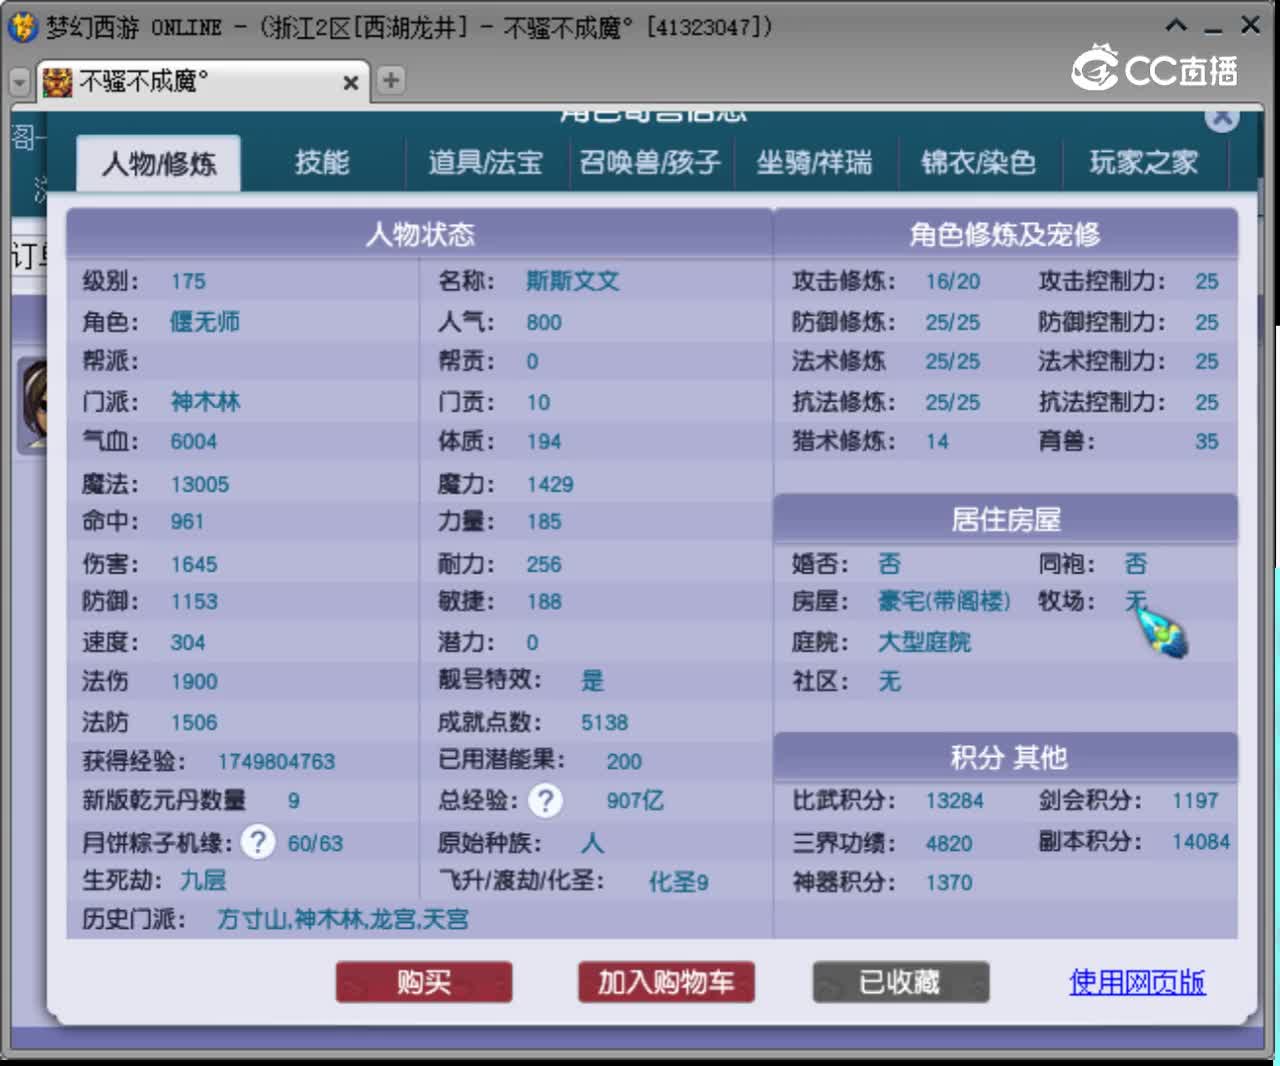Click the 居住房屋 section header

tap(1006, 519)
